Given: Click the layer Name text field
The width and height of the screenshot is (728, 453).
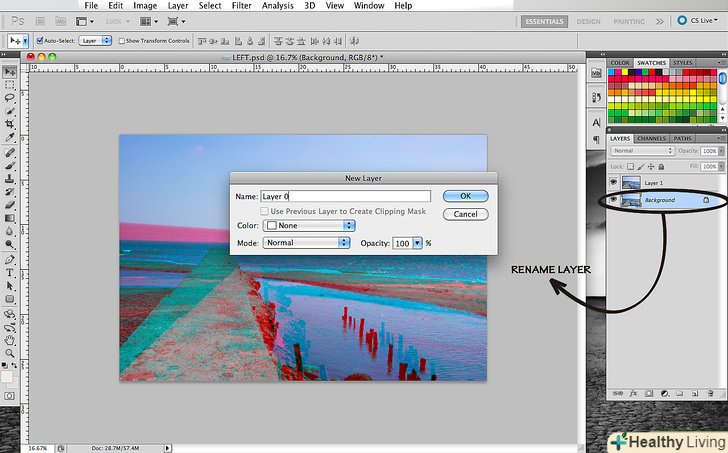Looking at the screenshot, I should point(345,197).
